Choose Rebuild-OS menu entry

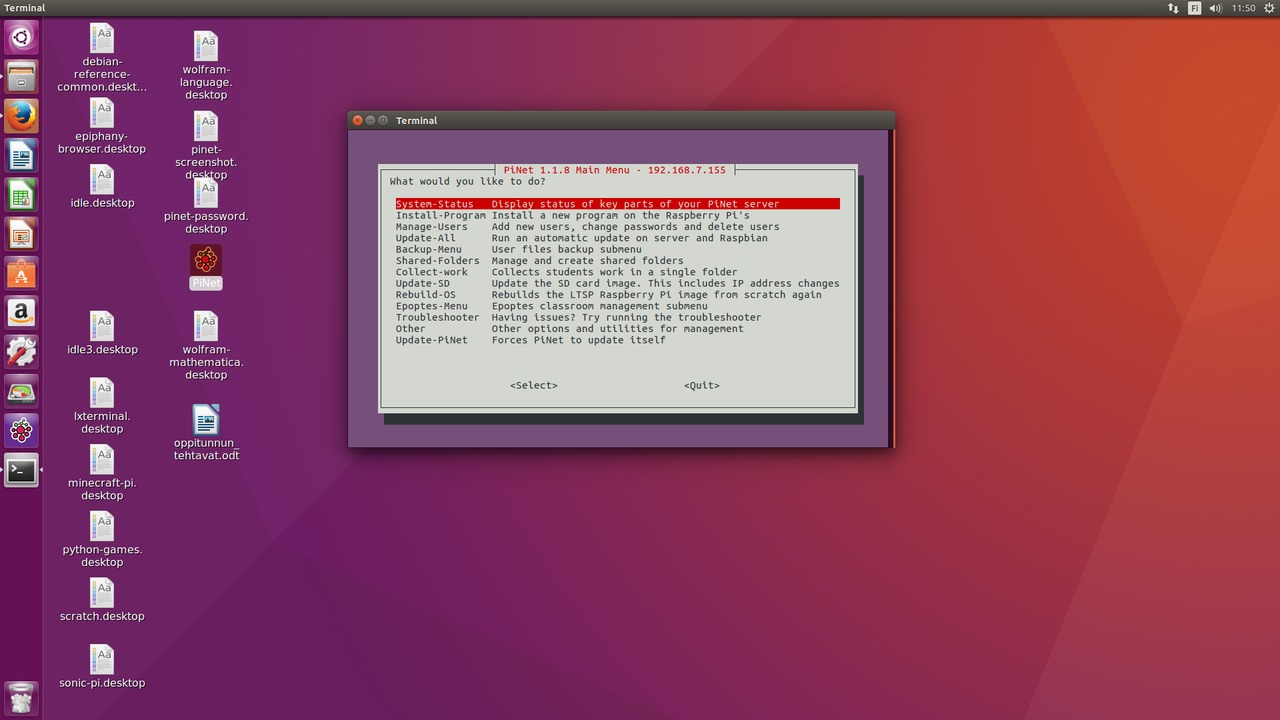[617, 295]
